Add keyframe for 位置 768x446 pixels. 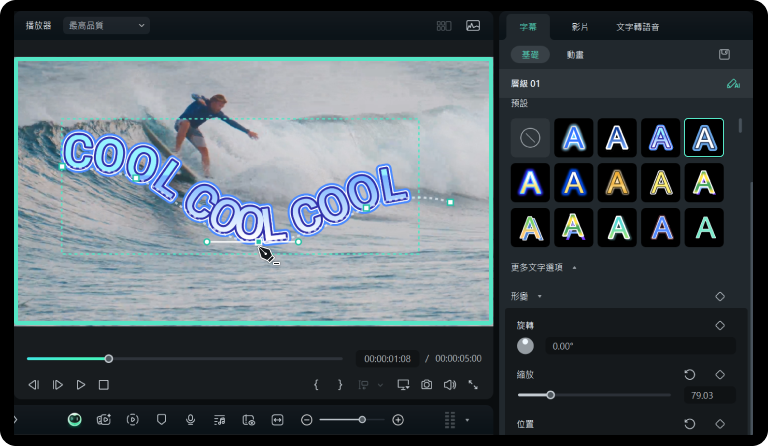[720, 423]
